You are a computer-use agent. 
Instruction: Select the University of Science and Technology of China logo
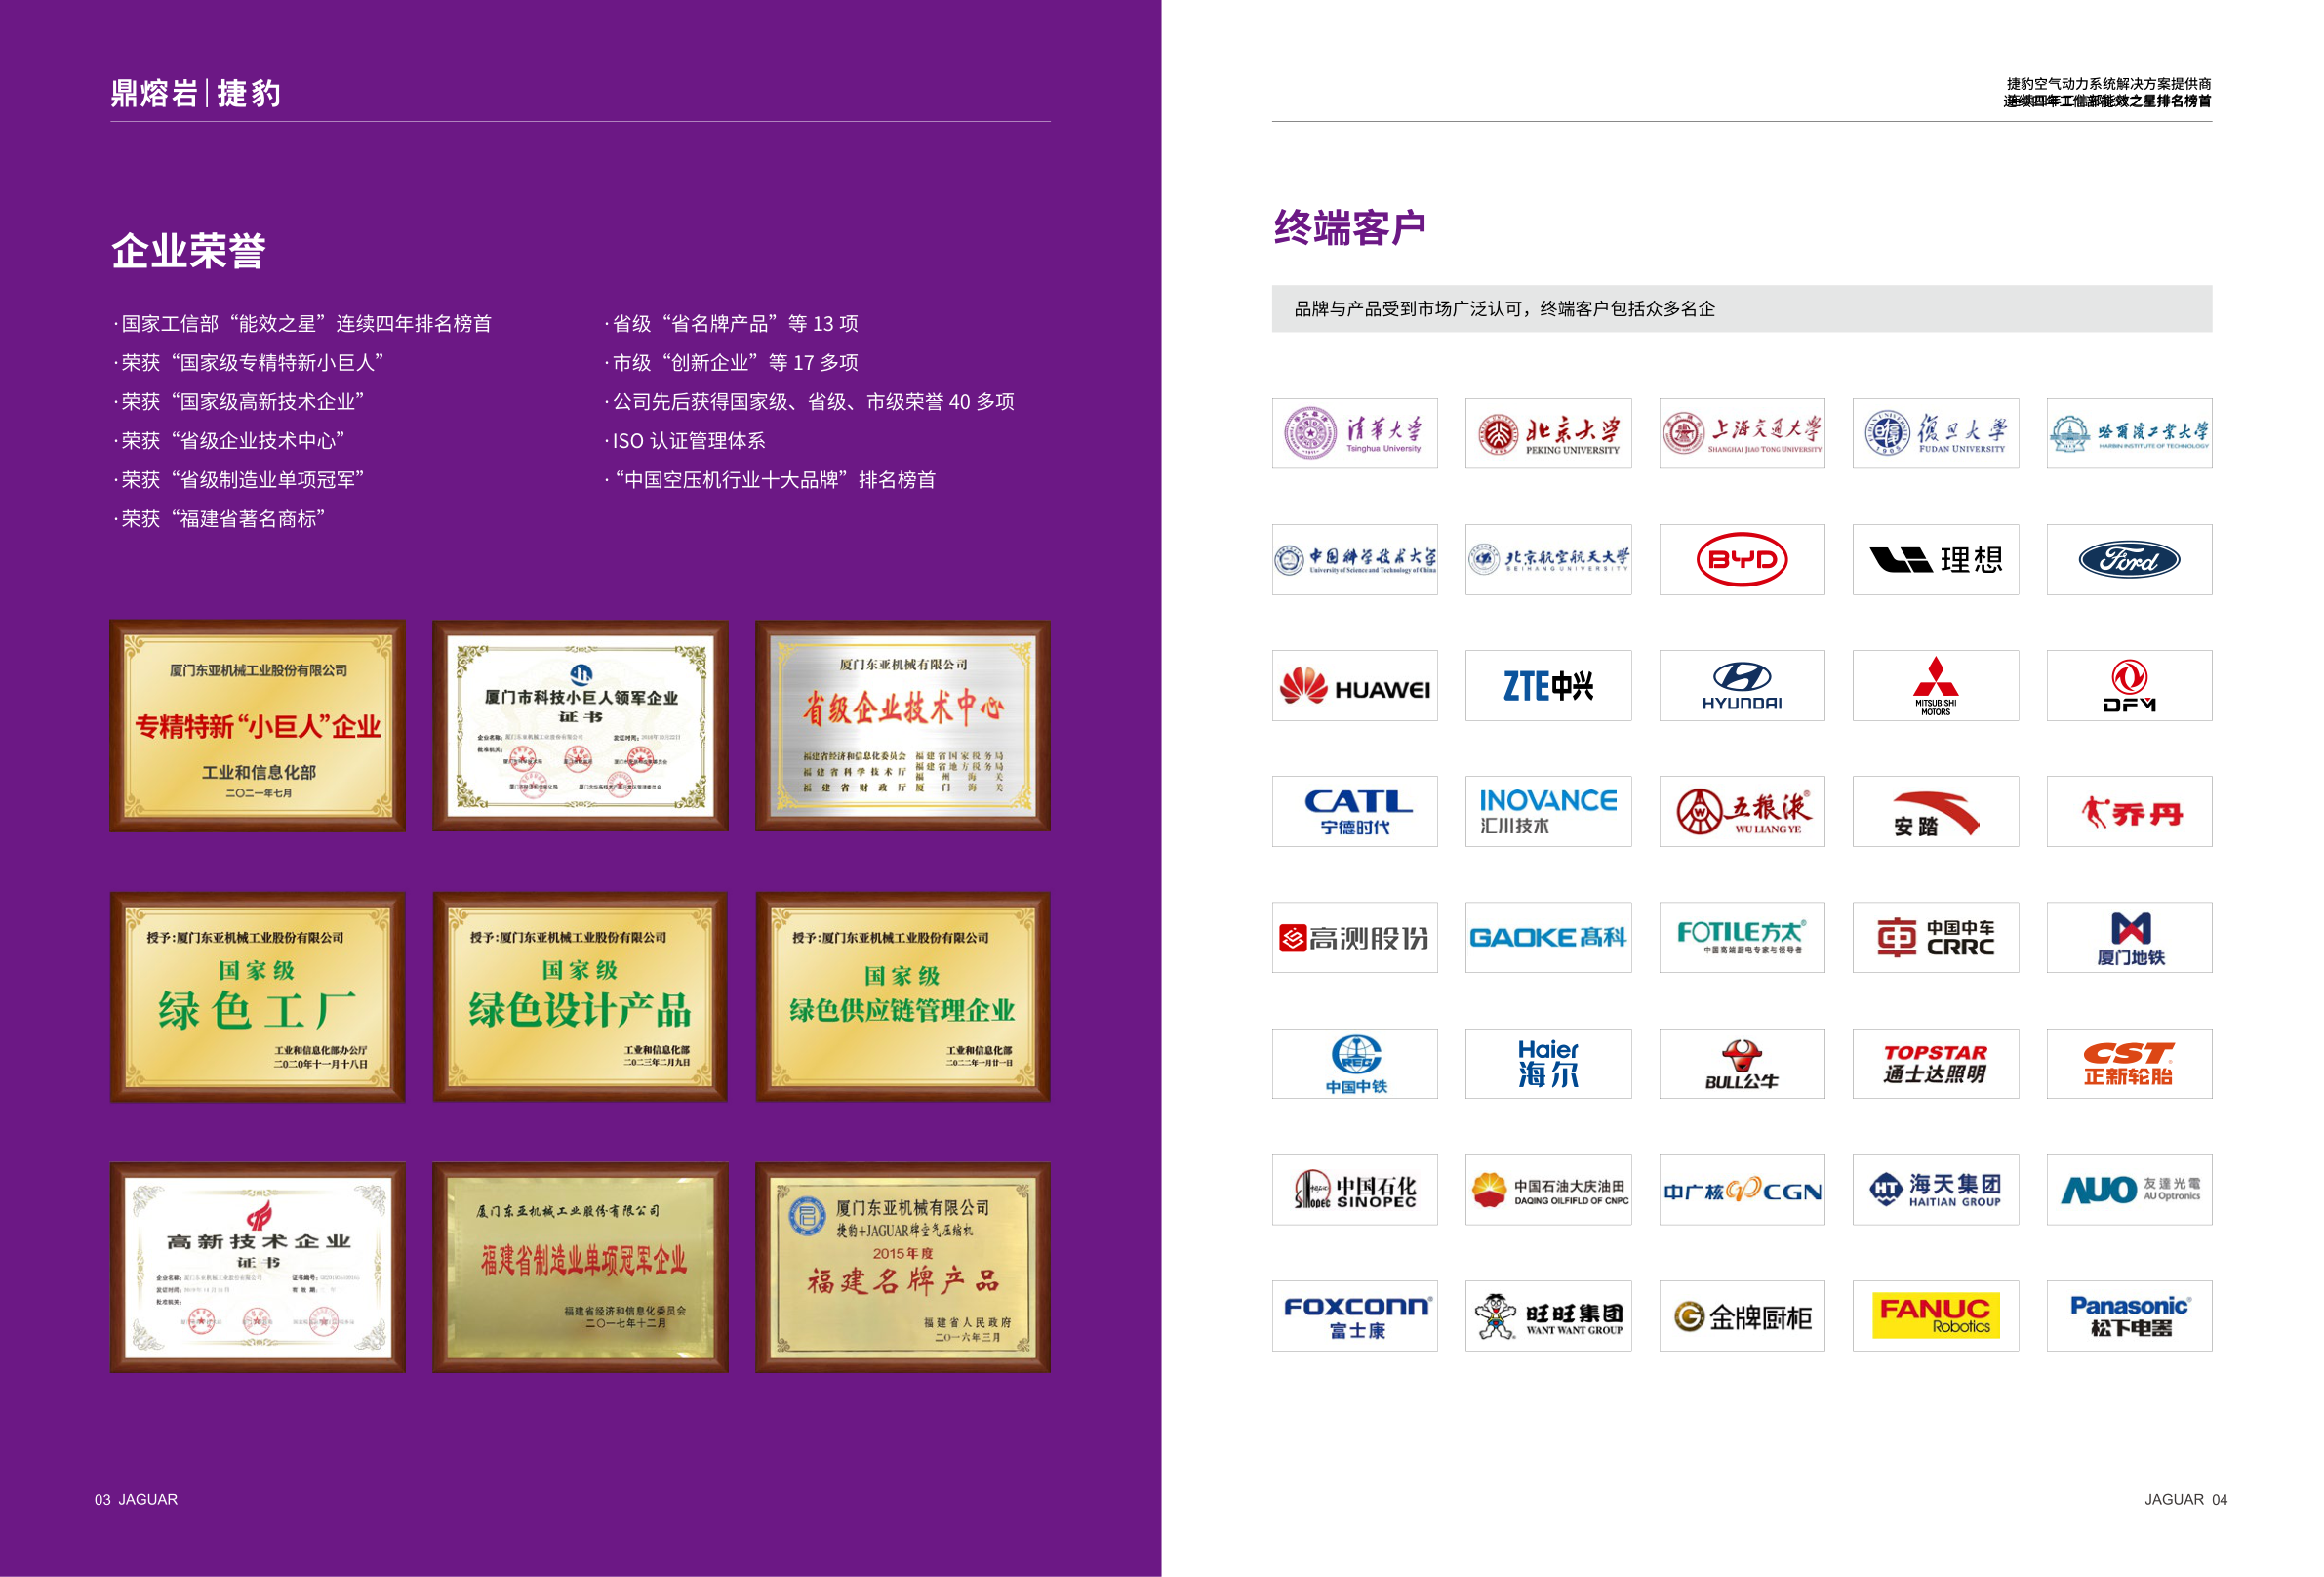1354,559
